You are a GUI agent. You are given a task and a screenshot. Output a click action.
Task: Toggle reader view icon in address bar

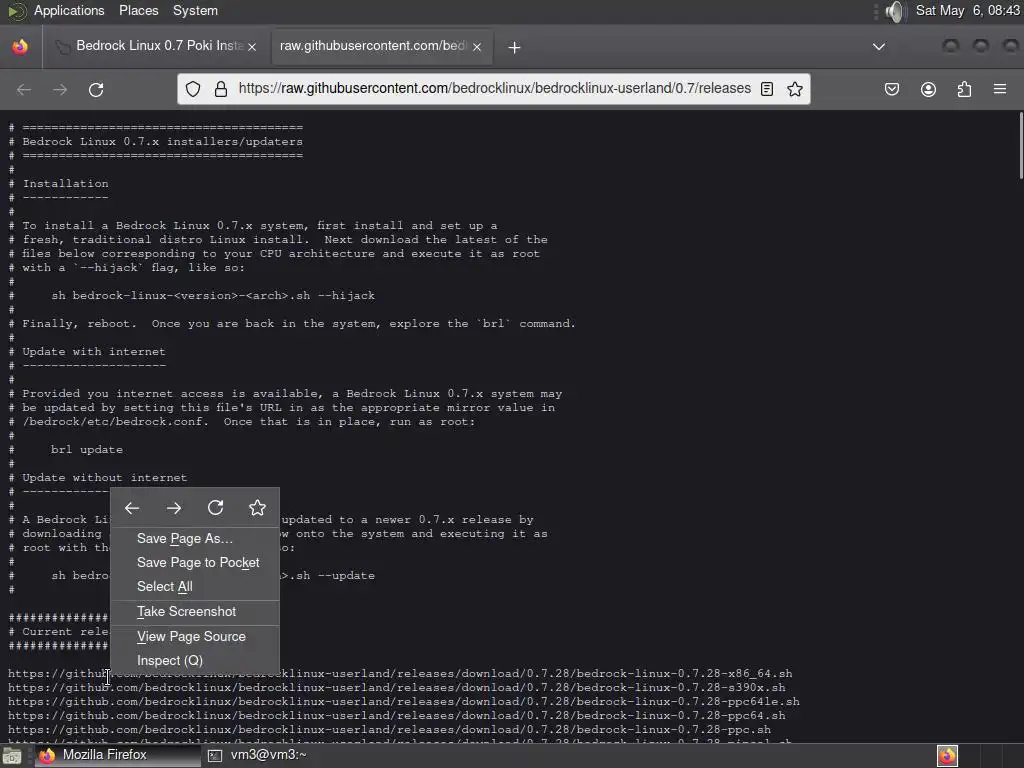click(x=767, y=89)
